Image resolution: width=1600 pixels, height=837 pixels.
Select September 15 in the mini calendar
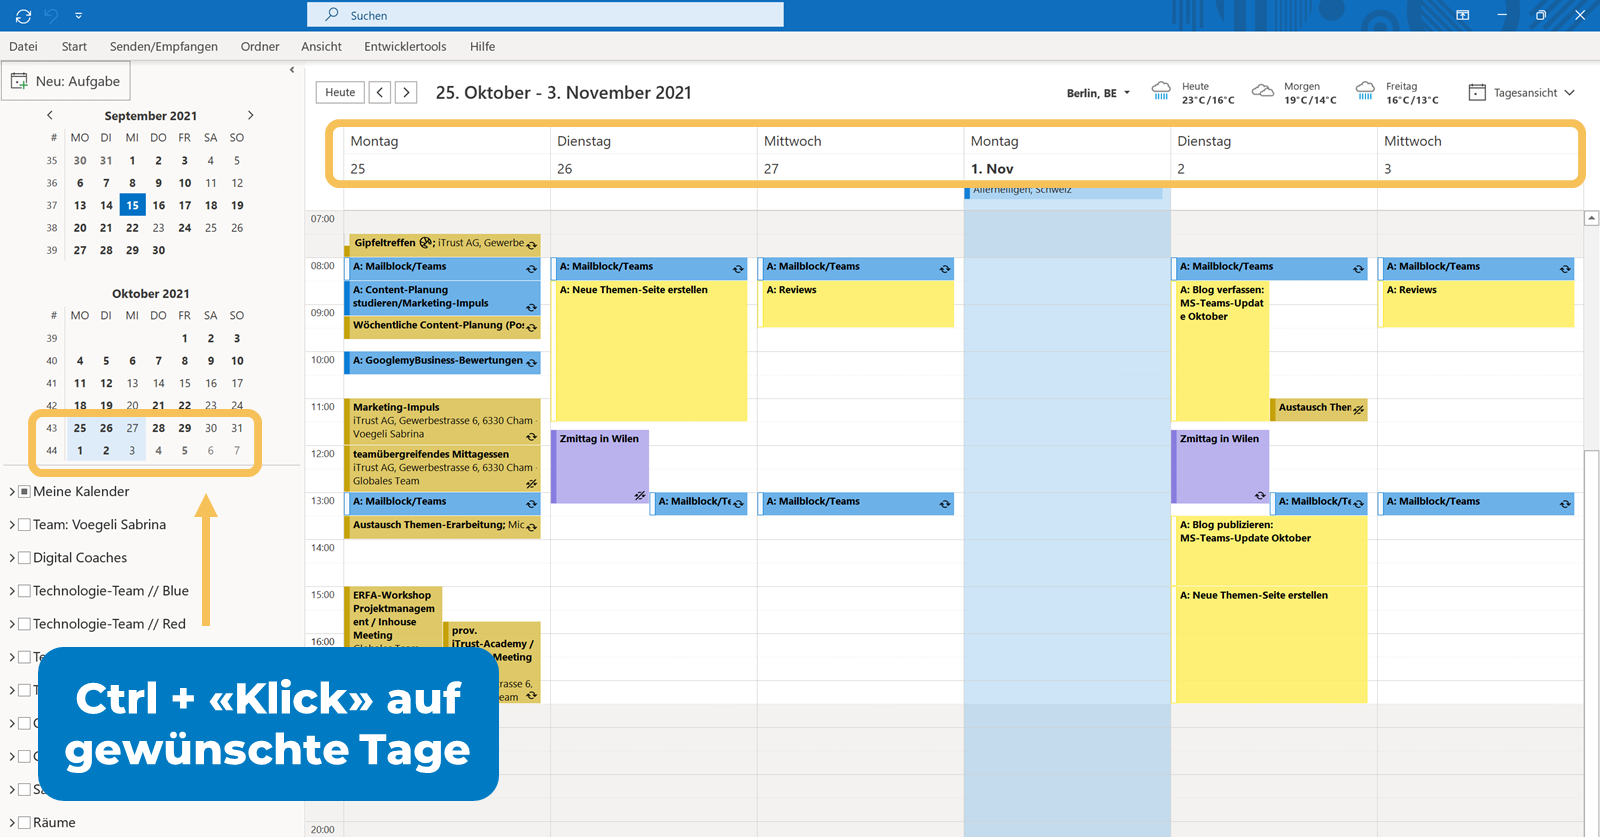(x=132, y=205)
